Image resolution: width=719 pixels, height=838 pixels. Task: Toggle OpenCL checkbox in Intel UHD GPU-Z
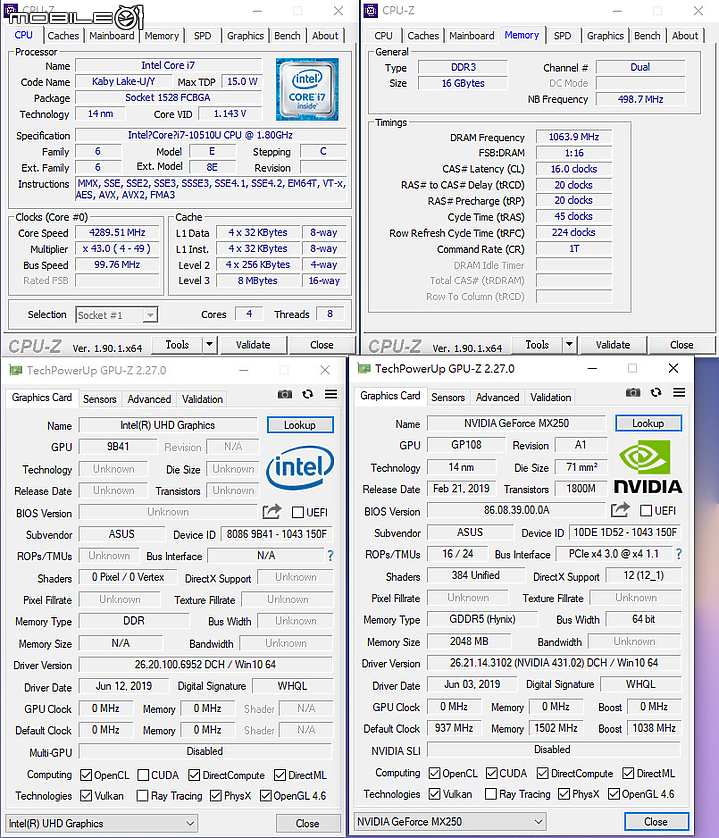coord(86,775)
